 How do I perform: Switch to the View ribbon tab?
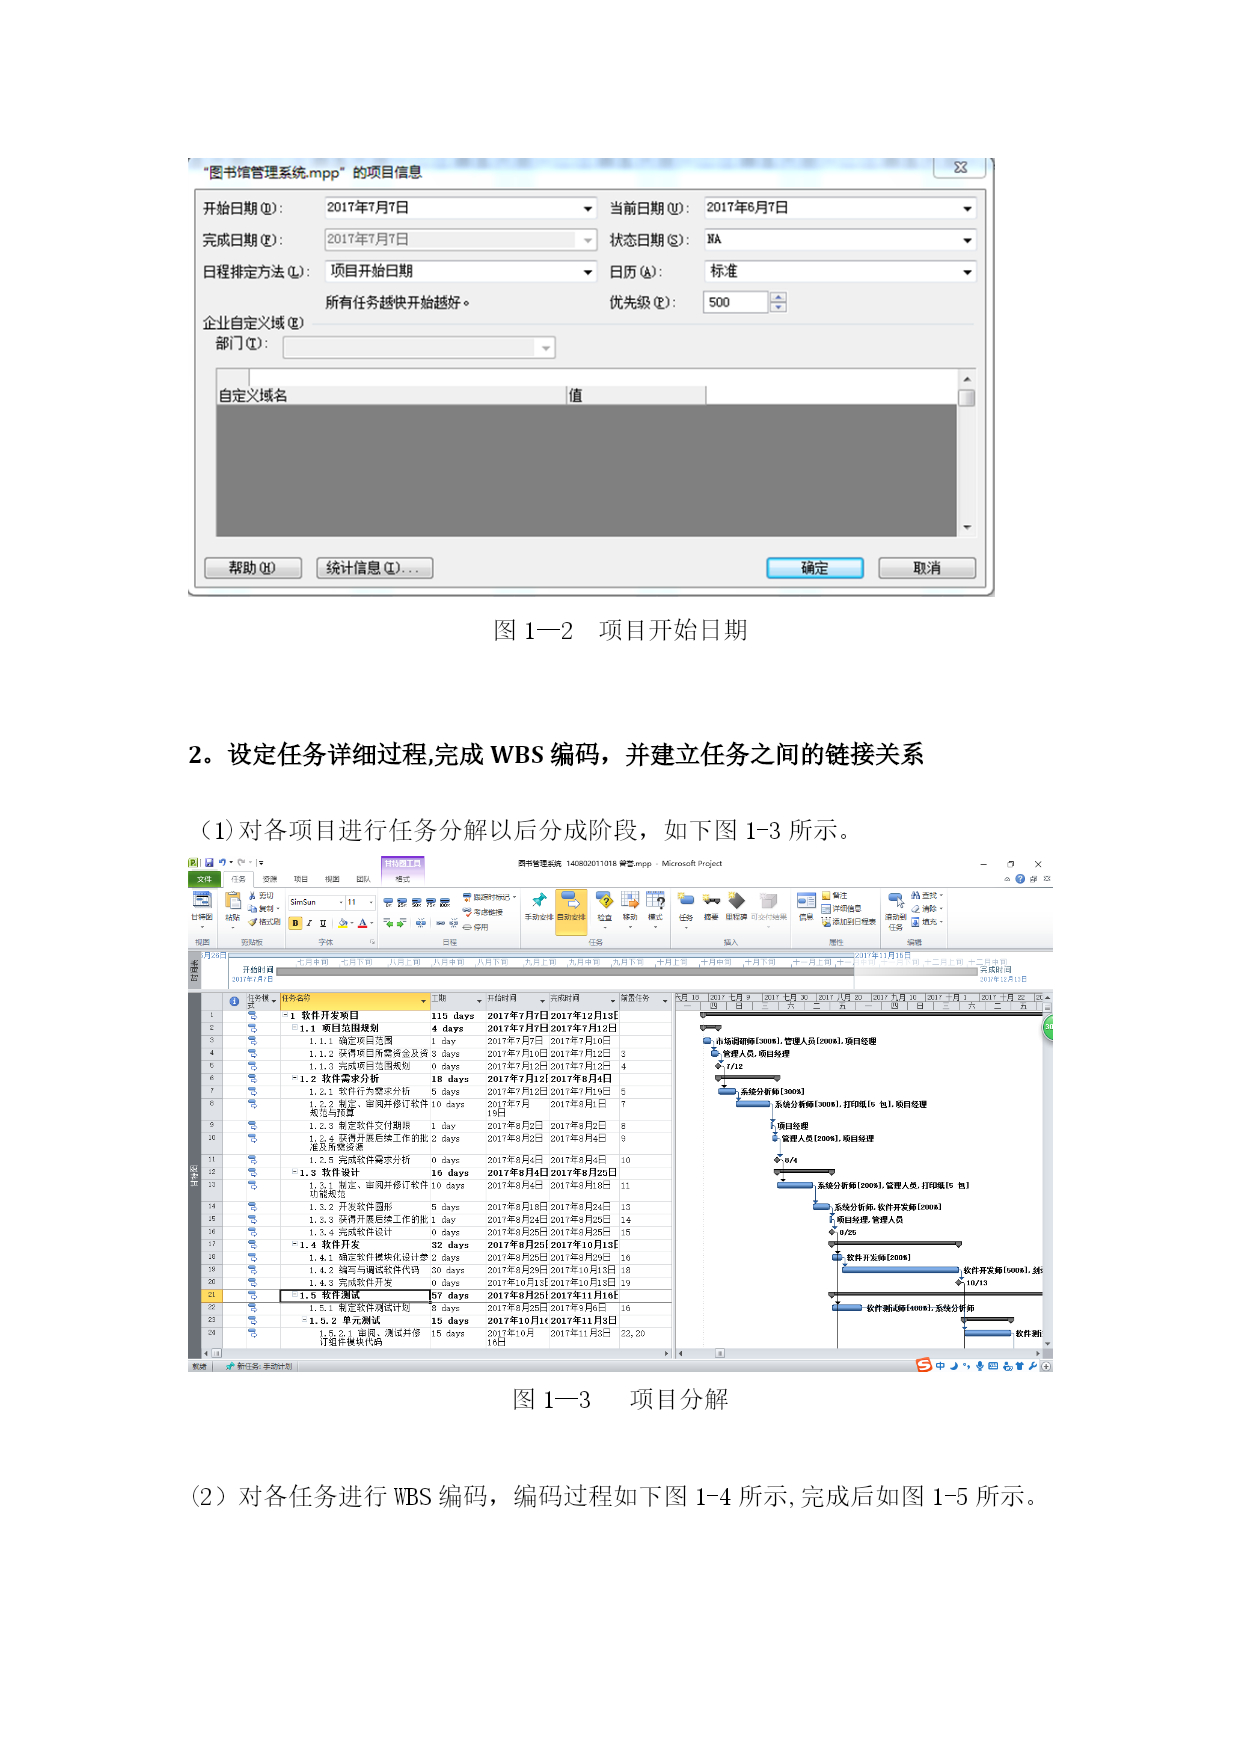tap(332, 879)
